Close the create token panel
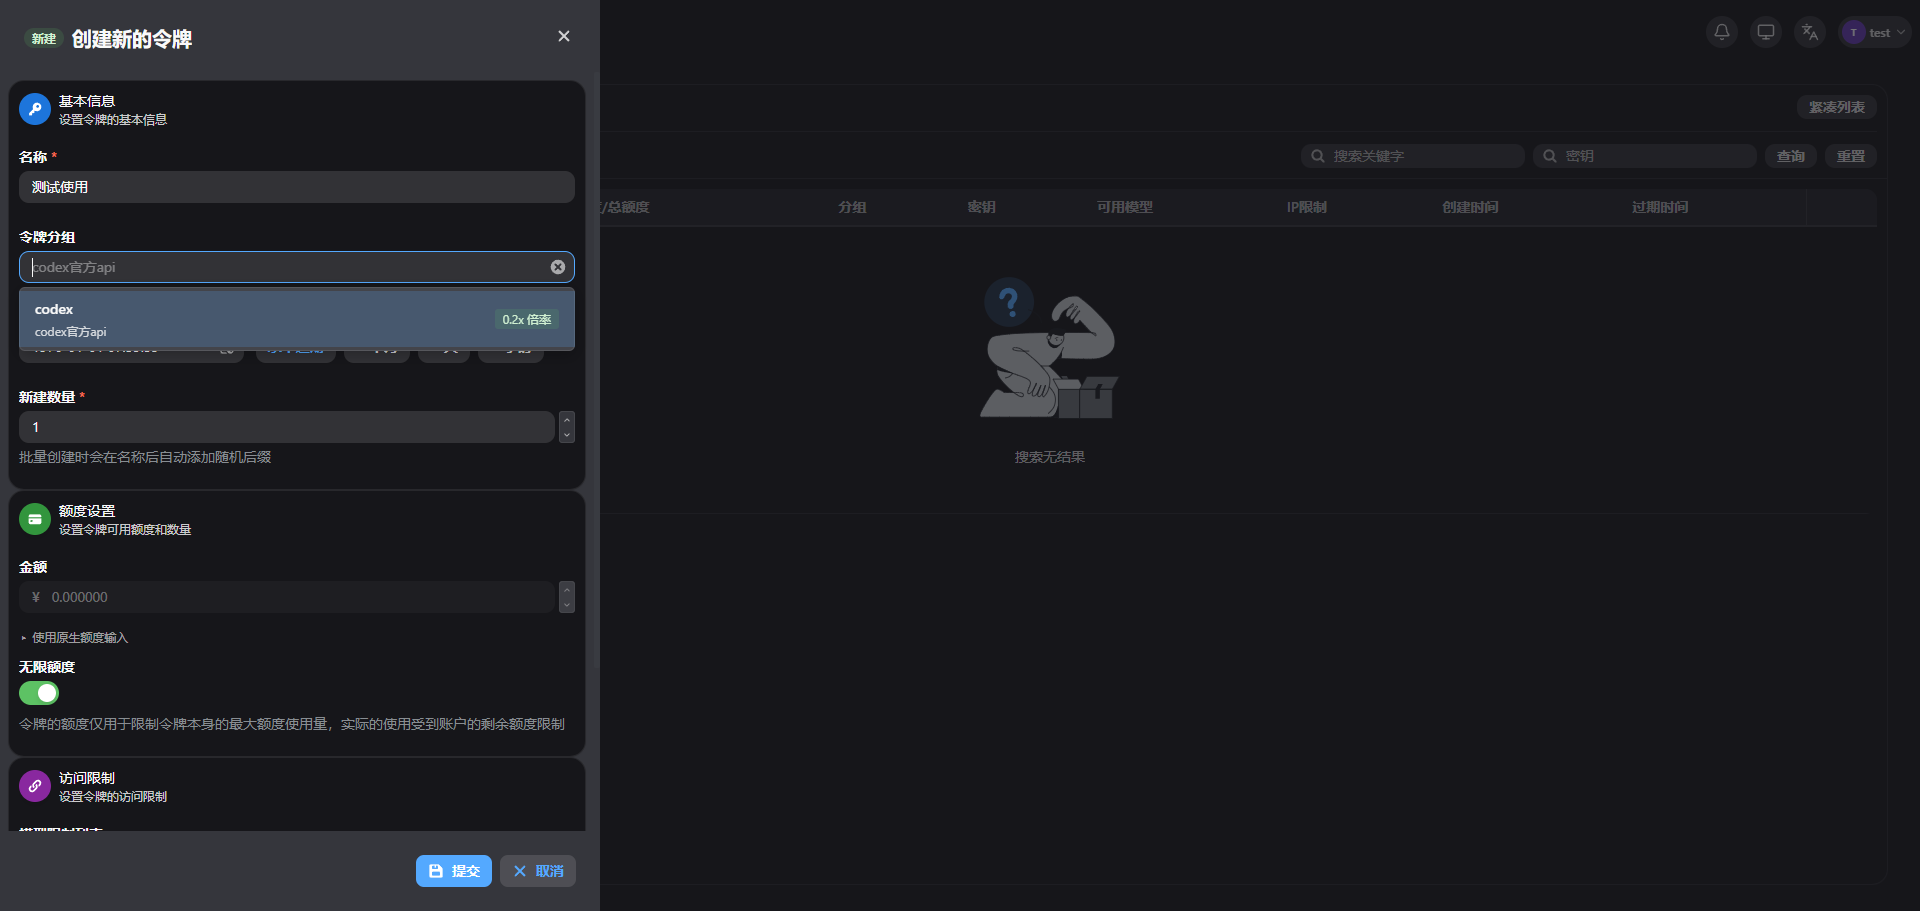1920x911 pixels. click(x=564, y=36)
